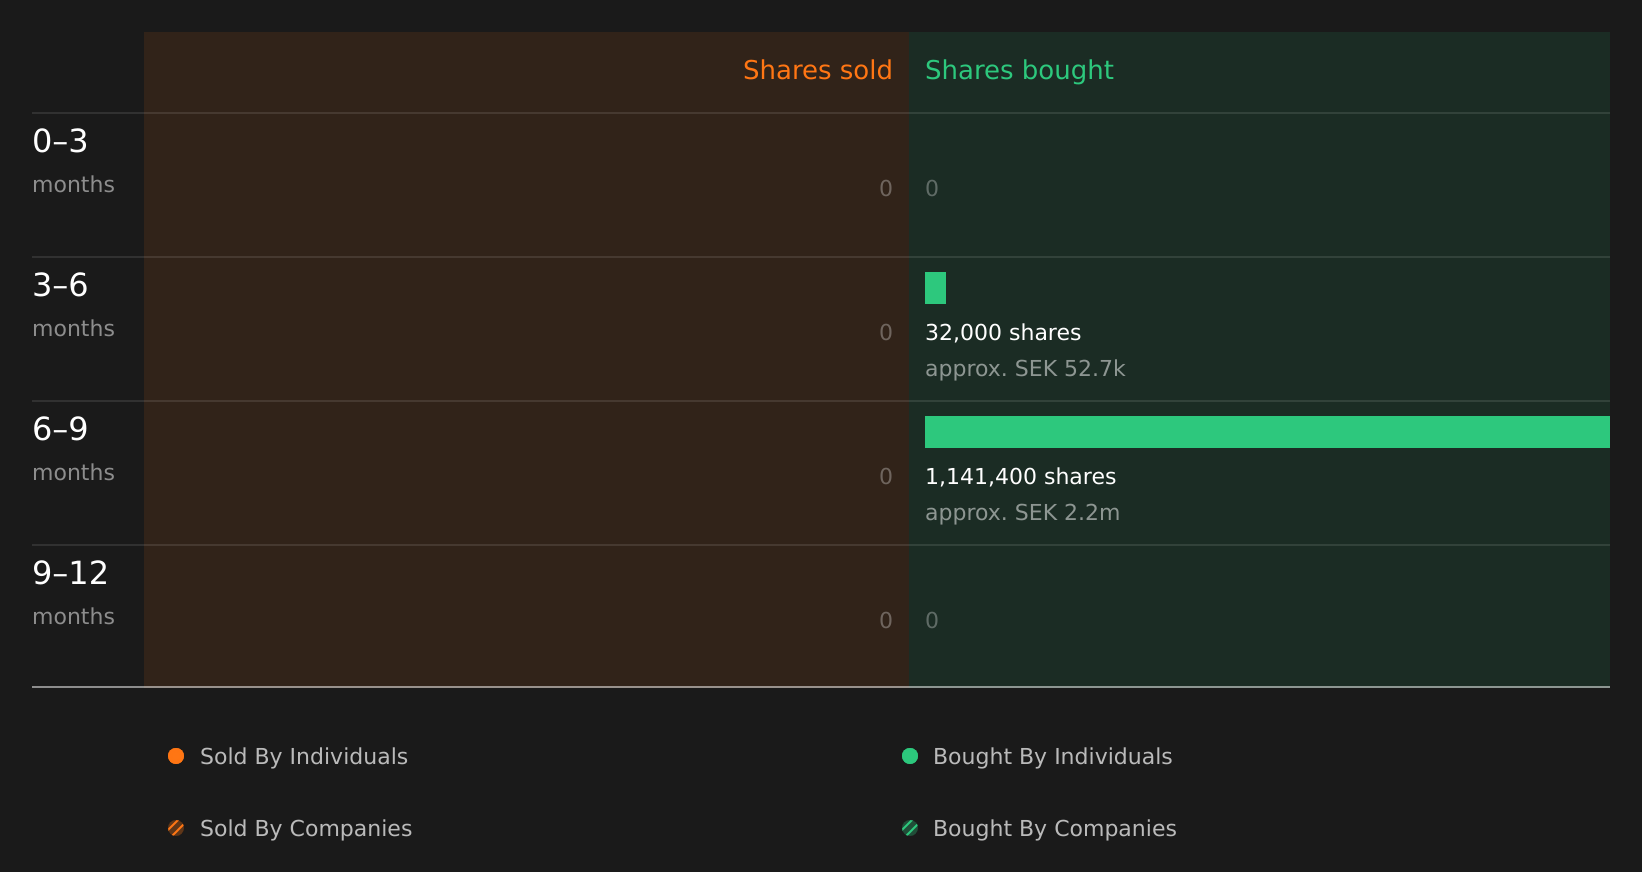Click approx. SEK 52.7k text
The image size is (1642, 872).
[1025, 369]
